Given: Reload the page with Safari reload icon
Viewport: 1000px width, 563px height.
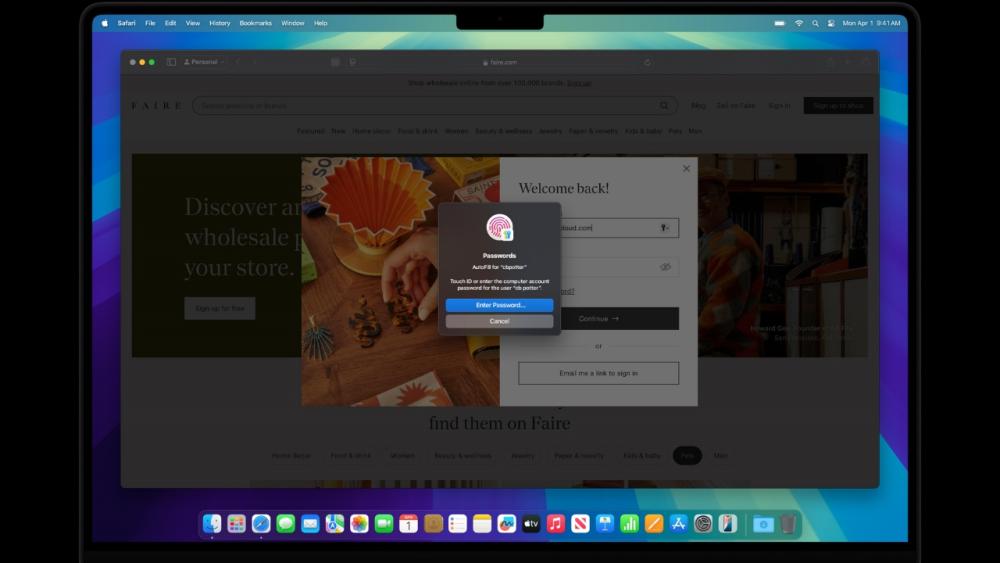Looking at the screenshot, I should click(647, 62).
